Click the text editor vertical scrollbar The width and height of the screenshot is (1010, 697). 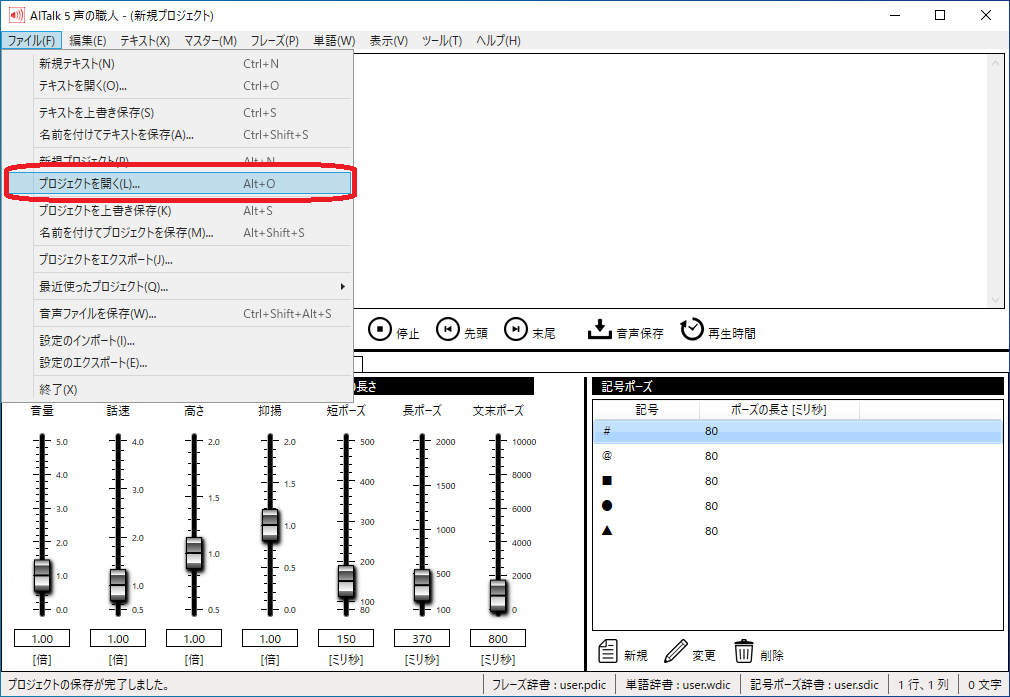pos(995,181)
